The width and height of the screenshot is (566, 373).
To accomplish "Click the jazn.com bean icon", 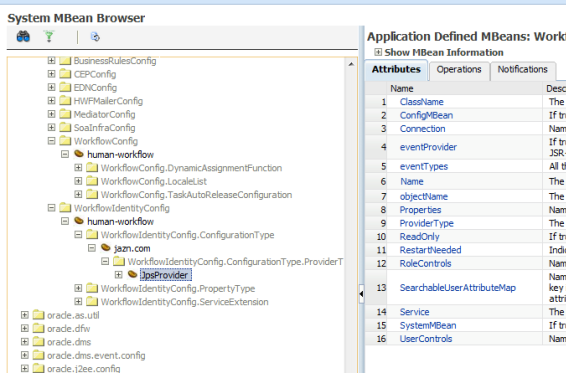I will (105, 248).
